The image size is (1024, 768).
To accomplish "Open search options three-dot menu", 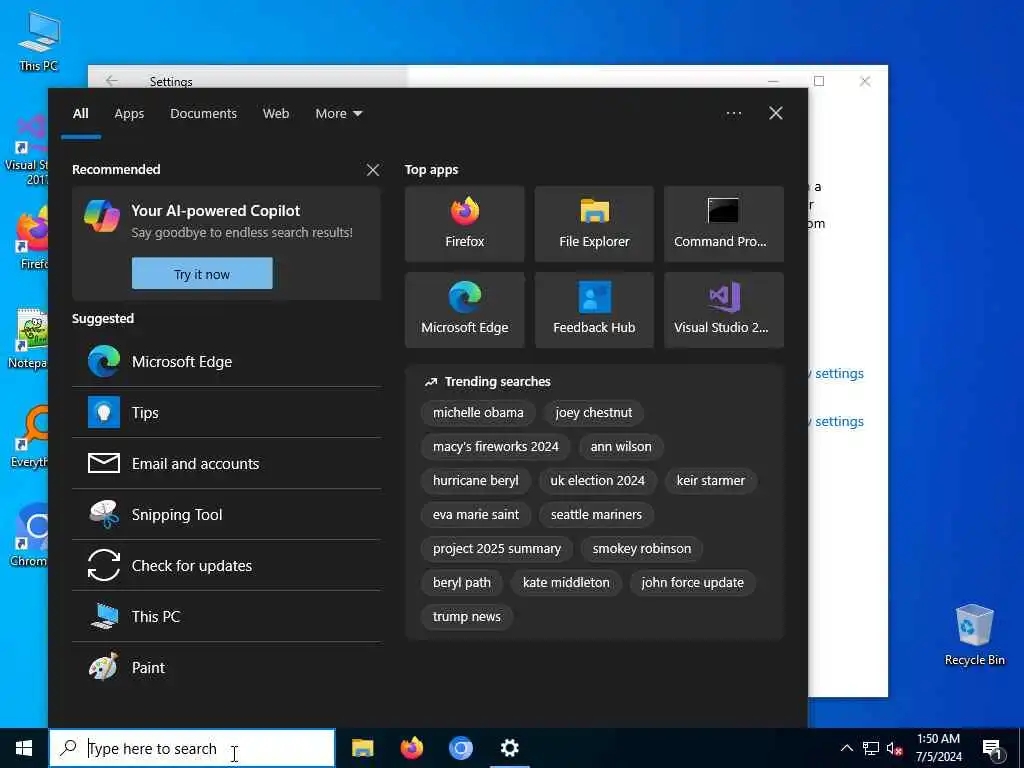I will (733, 114).
